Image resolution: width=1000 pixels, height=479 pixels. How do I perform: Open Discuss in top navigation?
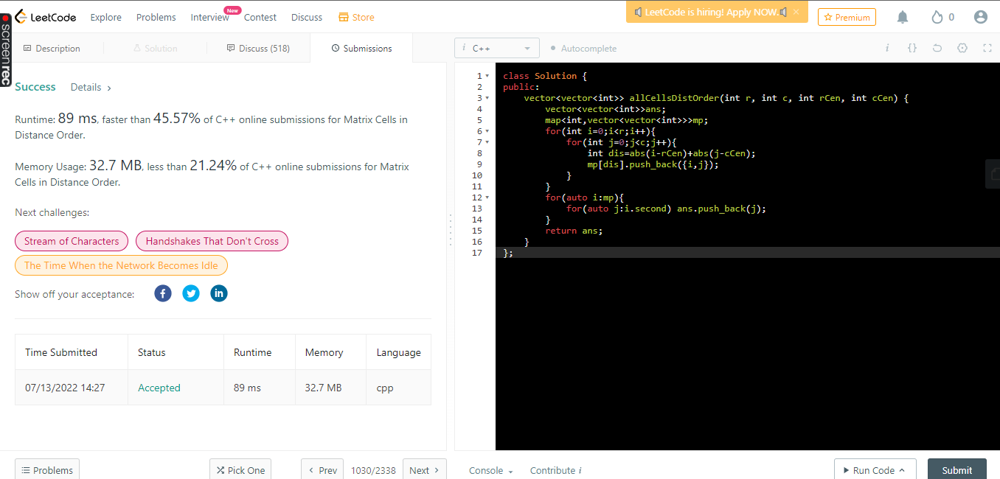307,17
